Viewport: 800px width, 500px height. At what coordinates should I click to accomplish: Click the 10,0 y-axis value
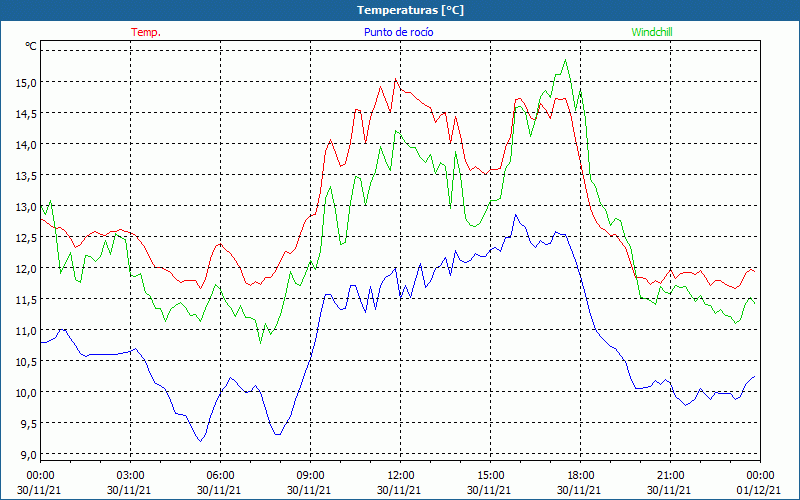27,392
